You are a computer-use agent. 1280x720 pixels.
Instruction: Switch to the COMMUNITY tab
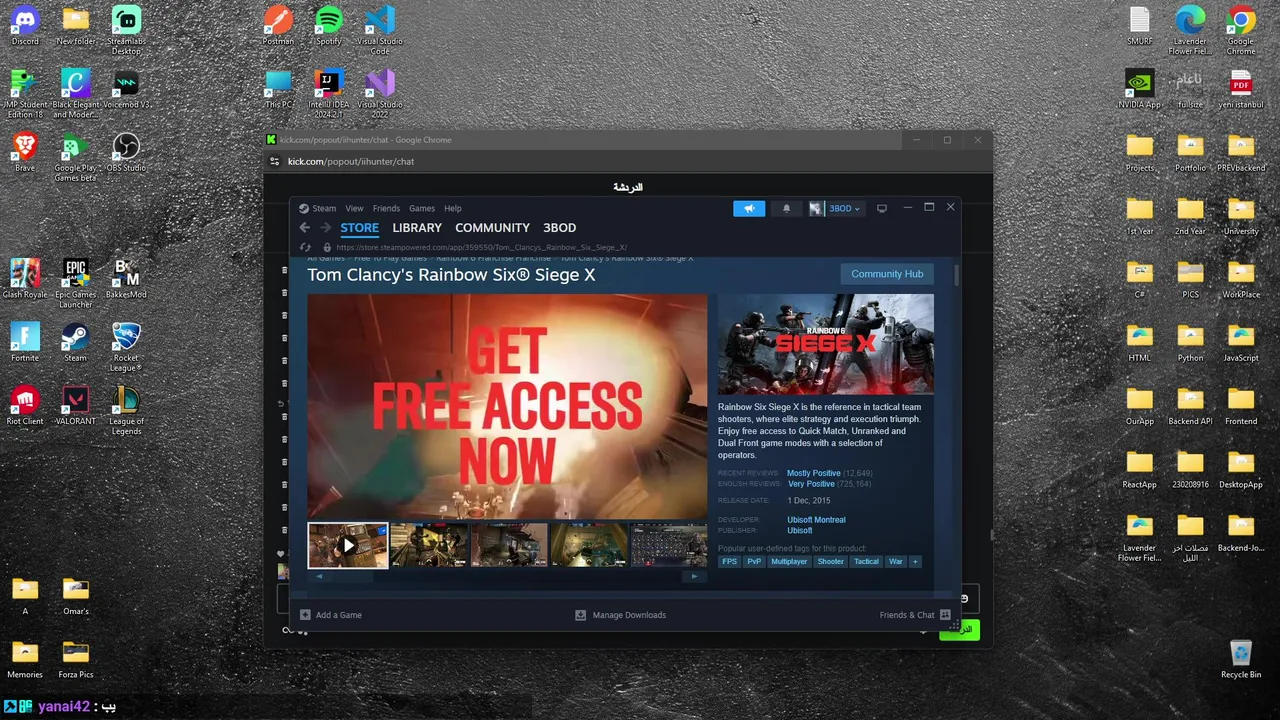pos(492,228)
